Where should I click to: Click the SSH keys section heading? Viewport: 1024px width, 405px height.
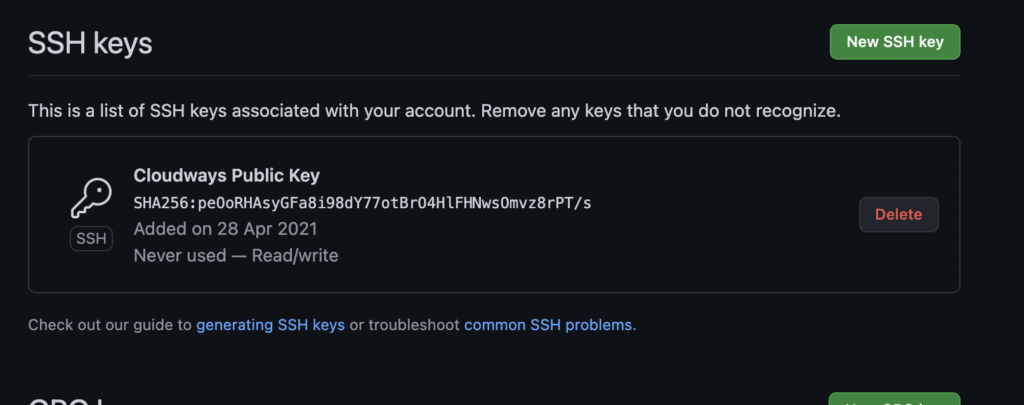coord(90,44)
